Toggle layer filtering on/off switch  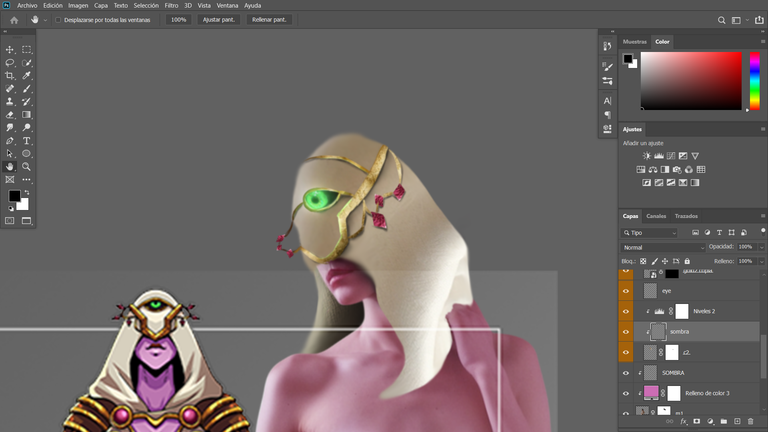pos(763,232)
